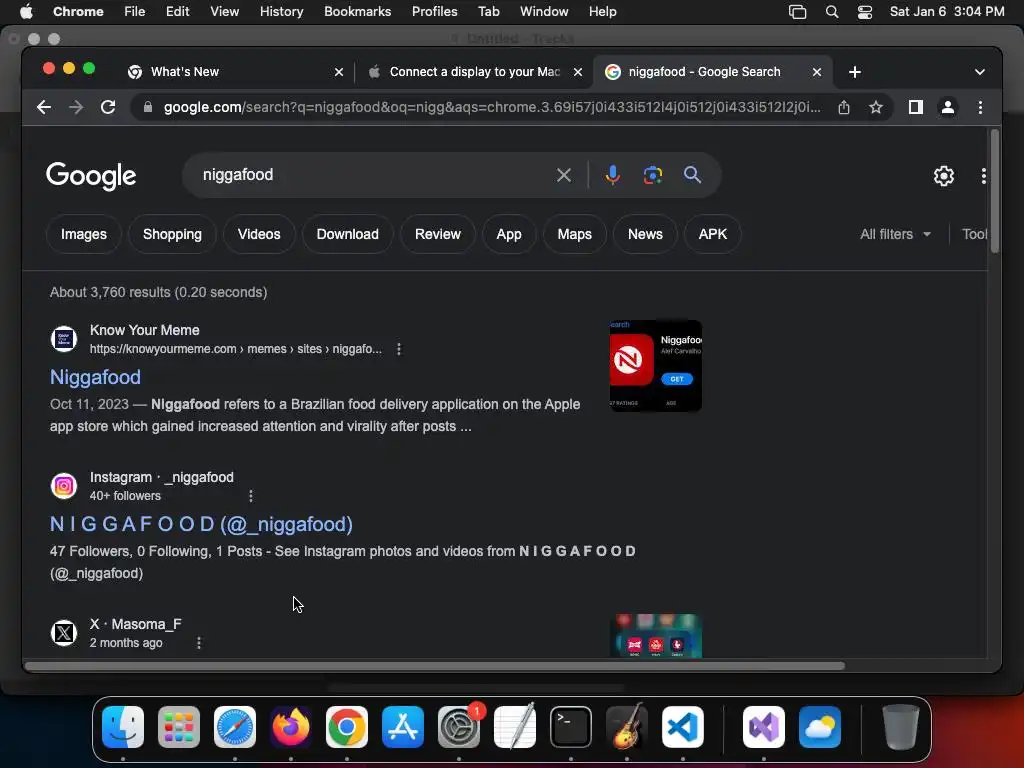Open more options next to Know Your Meme result

(x=399, y=349)
